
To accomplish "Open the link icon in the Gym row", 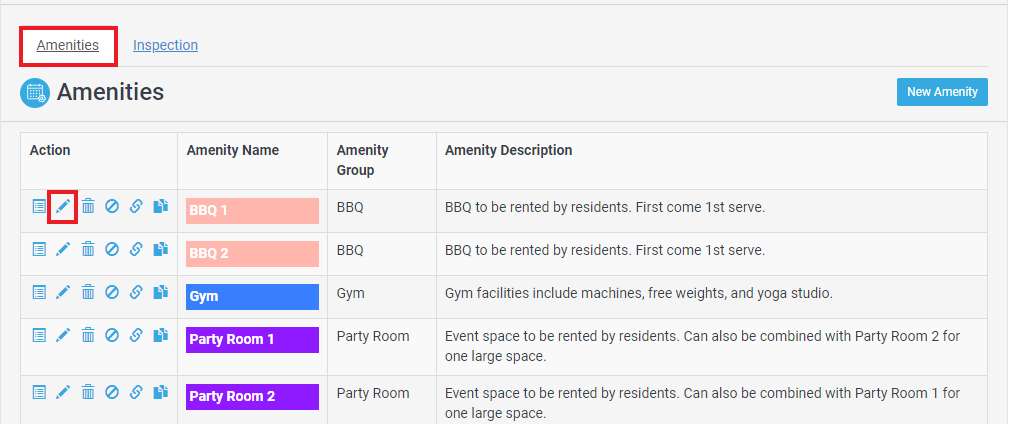I will (136, 293).
